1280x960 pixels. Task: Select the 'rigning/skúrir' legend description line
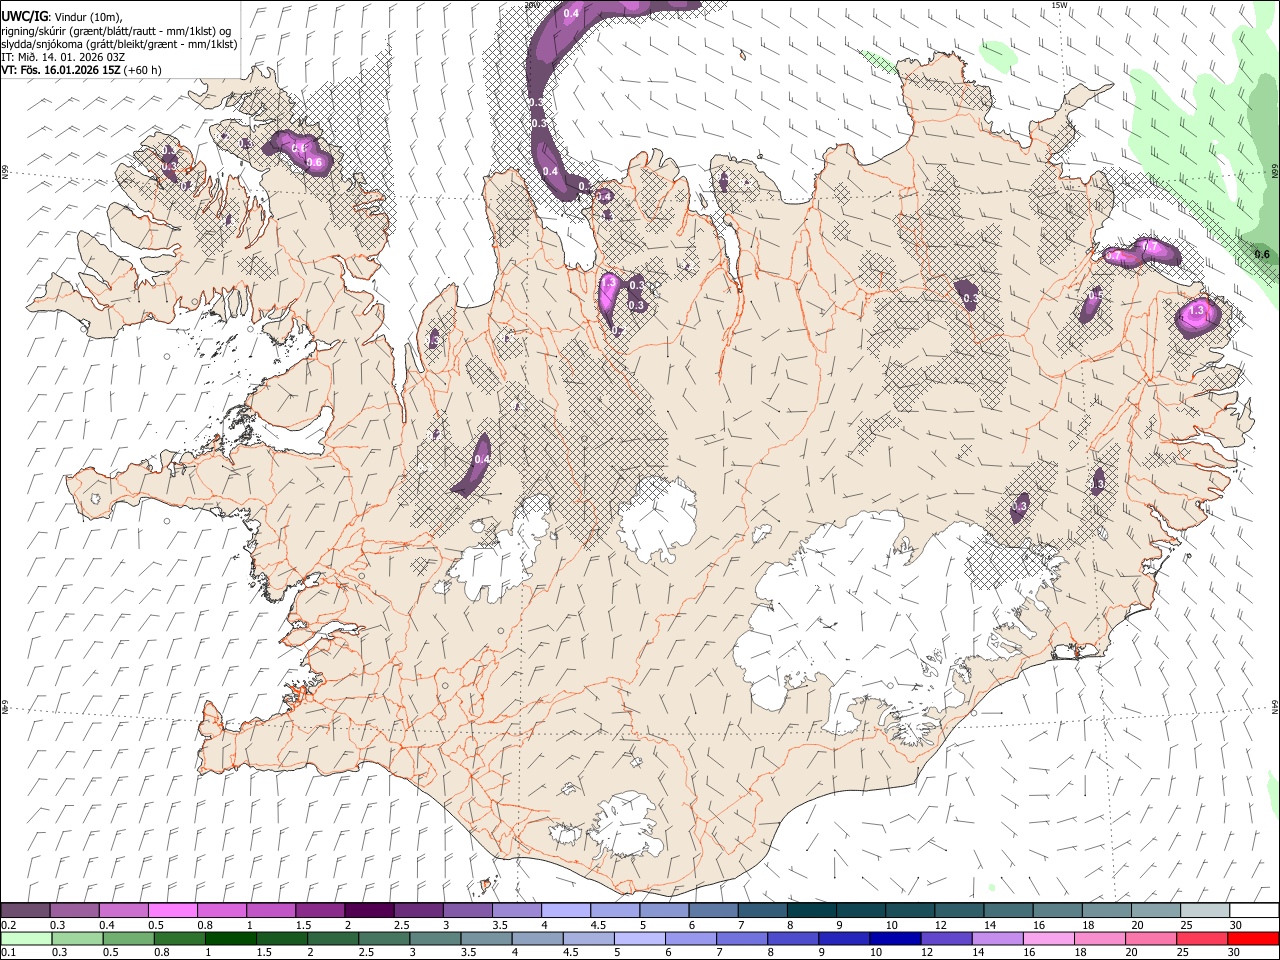(x=117, y=31)
